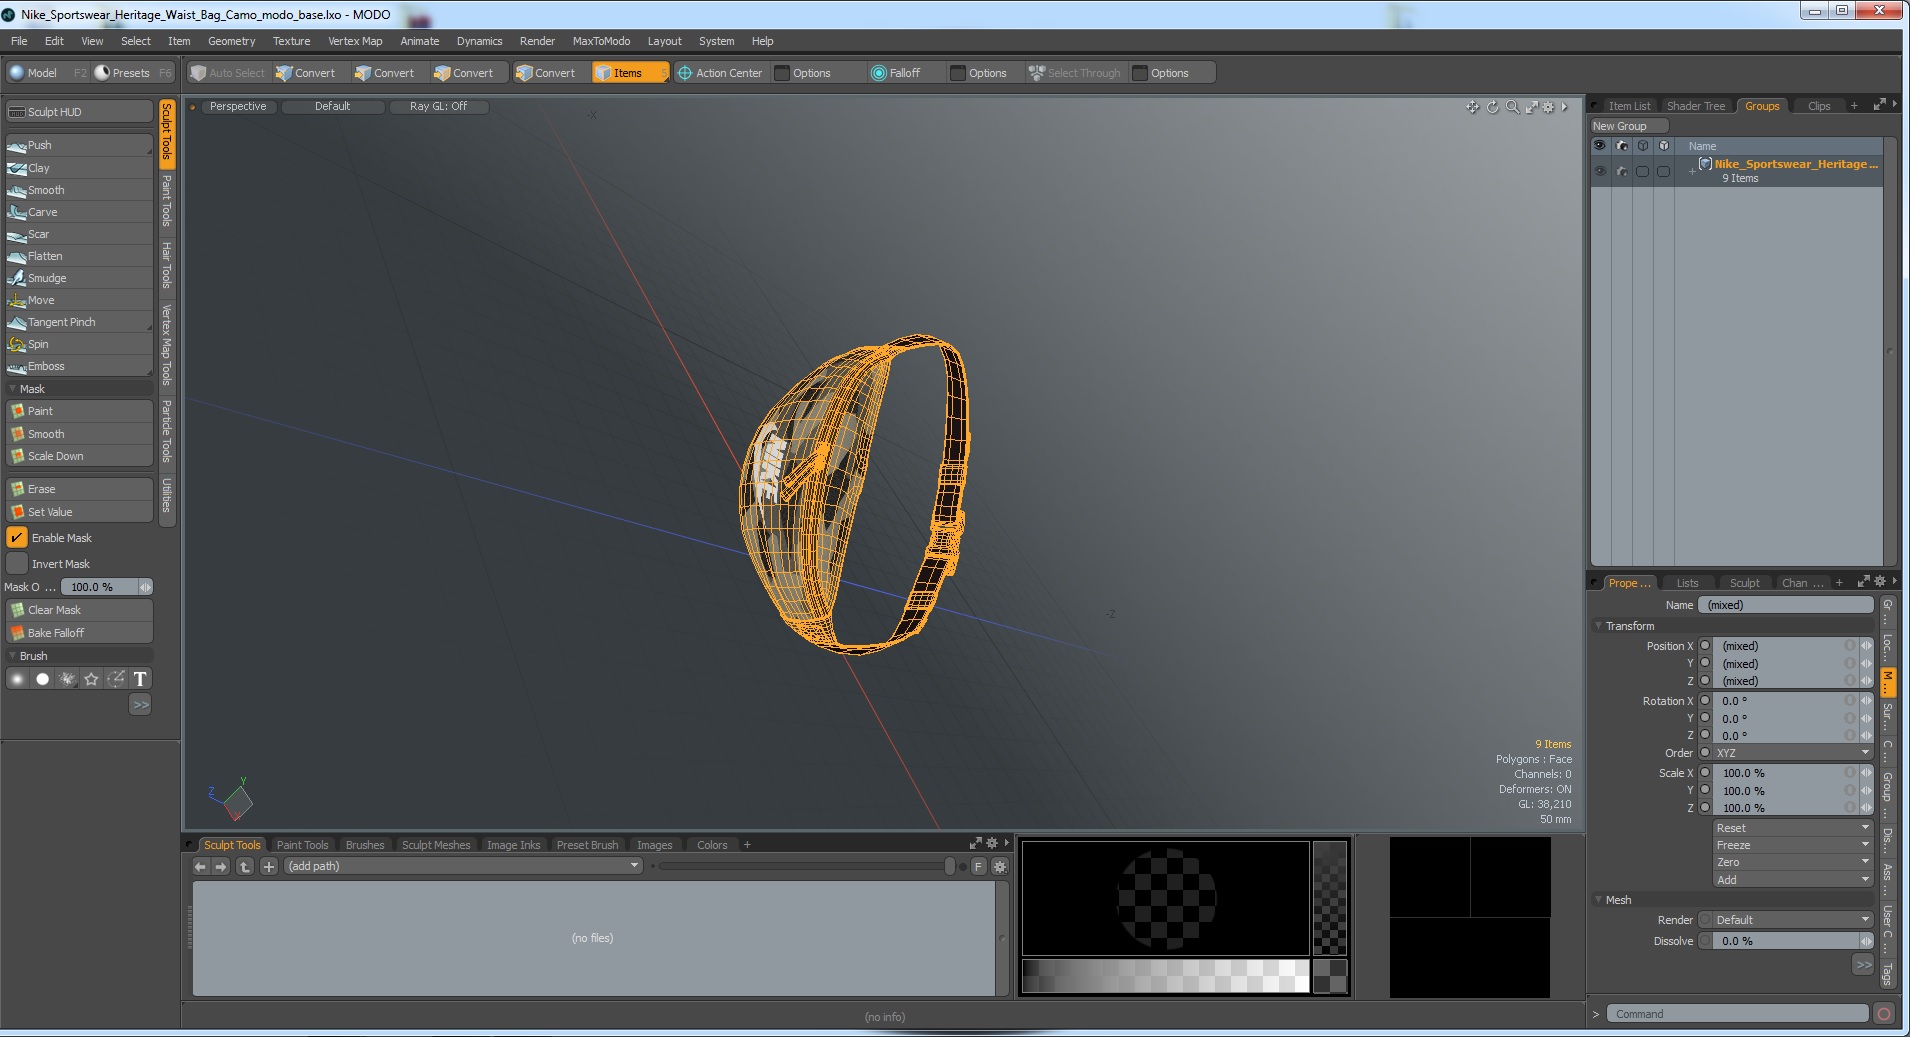Pick the hard round brush tip icon
This screenshot has width=1920, height=1040.
tap(42, 680)
